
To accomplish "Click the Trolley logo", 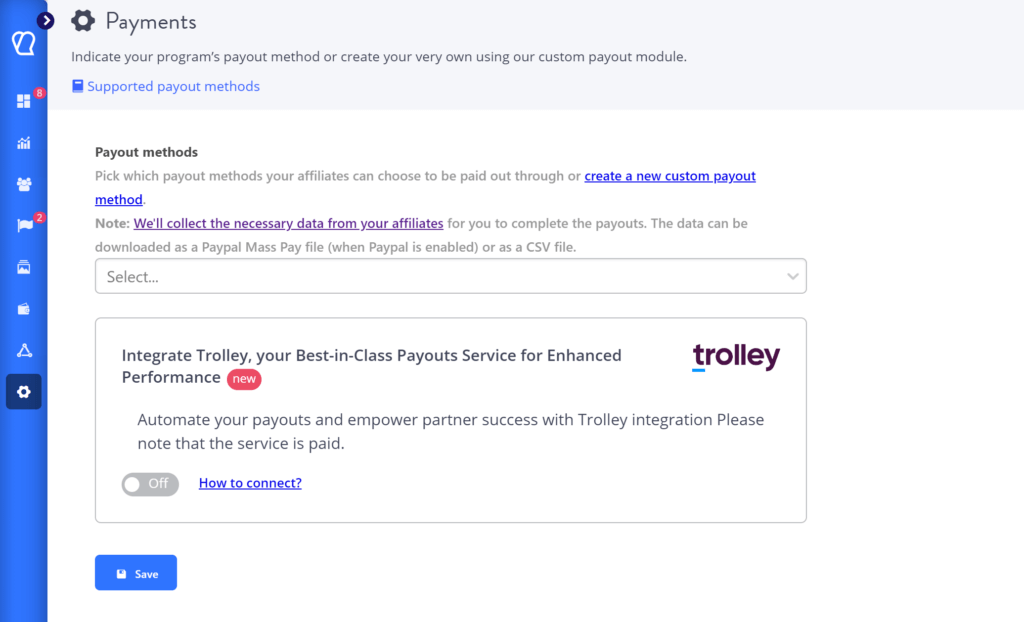I will tap(736, 357).
